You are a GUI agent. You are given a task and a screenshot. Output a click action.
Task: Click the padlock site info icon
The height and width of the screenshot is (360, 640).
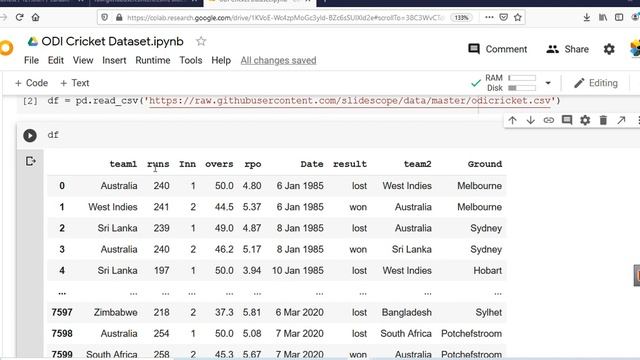[119, 17]
